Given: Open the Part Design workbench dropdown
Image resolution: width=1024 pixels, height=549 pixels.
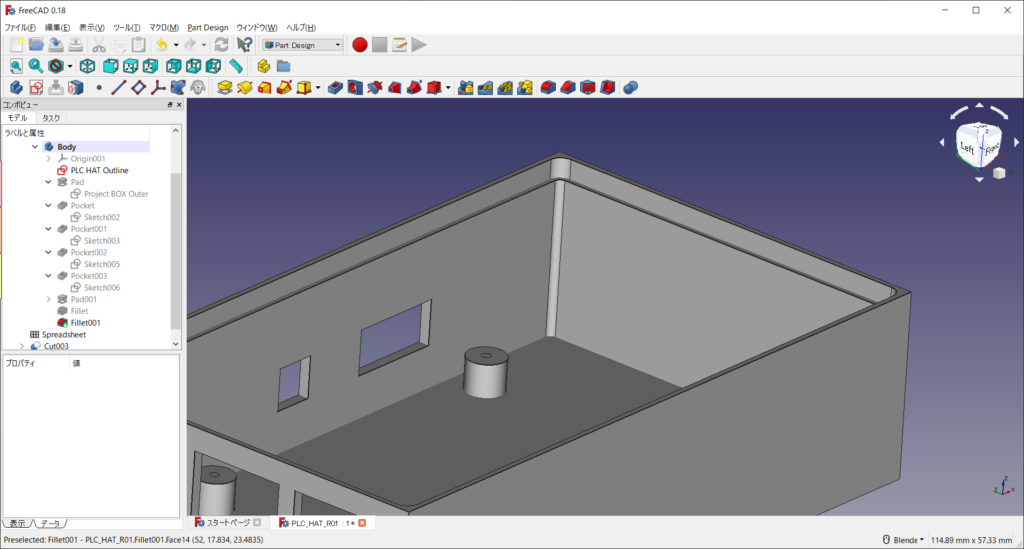Looking at the screenshot, I should [x=302, y=44].
